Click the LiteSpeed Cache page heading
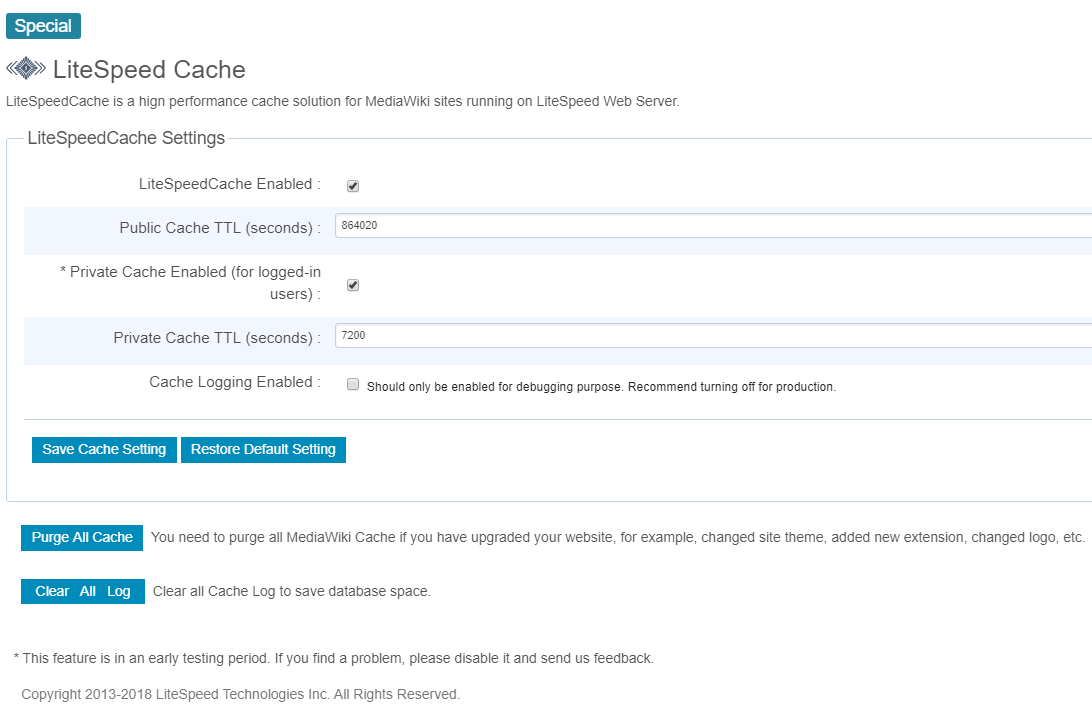 coord(149,70)
